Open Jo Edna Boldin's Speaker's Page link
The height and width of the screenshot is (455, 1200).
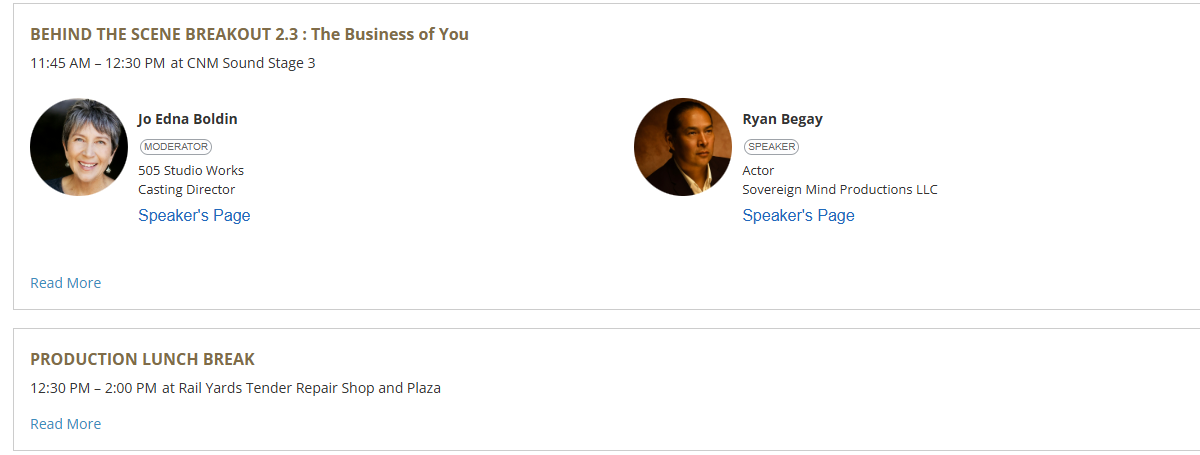tap(194, 215)
